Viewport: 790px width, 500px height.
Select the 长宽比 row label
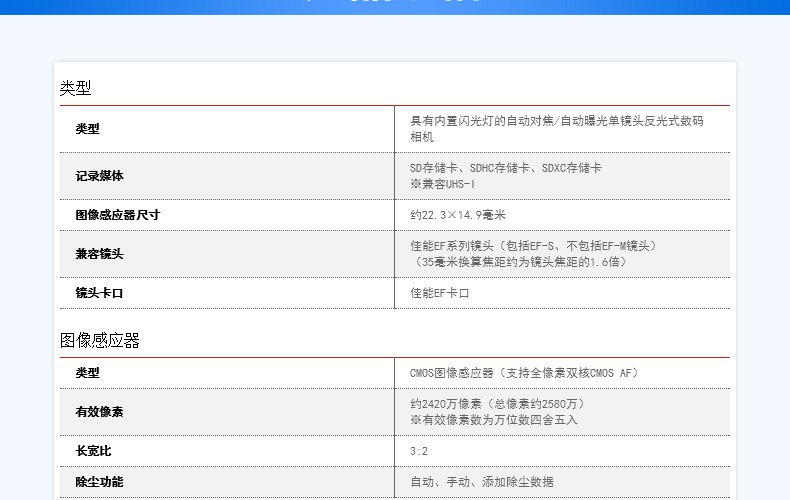(93, 451)
